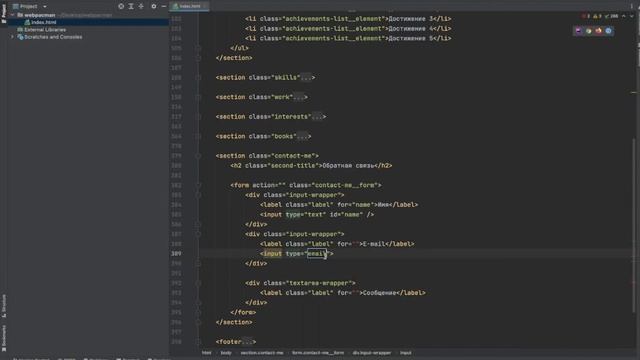640x360 pixels.
Task: Open preview in WebStorm built-in browser
Action: [x=578, y=31]
